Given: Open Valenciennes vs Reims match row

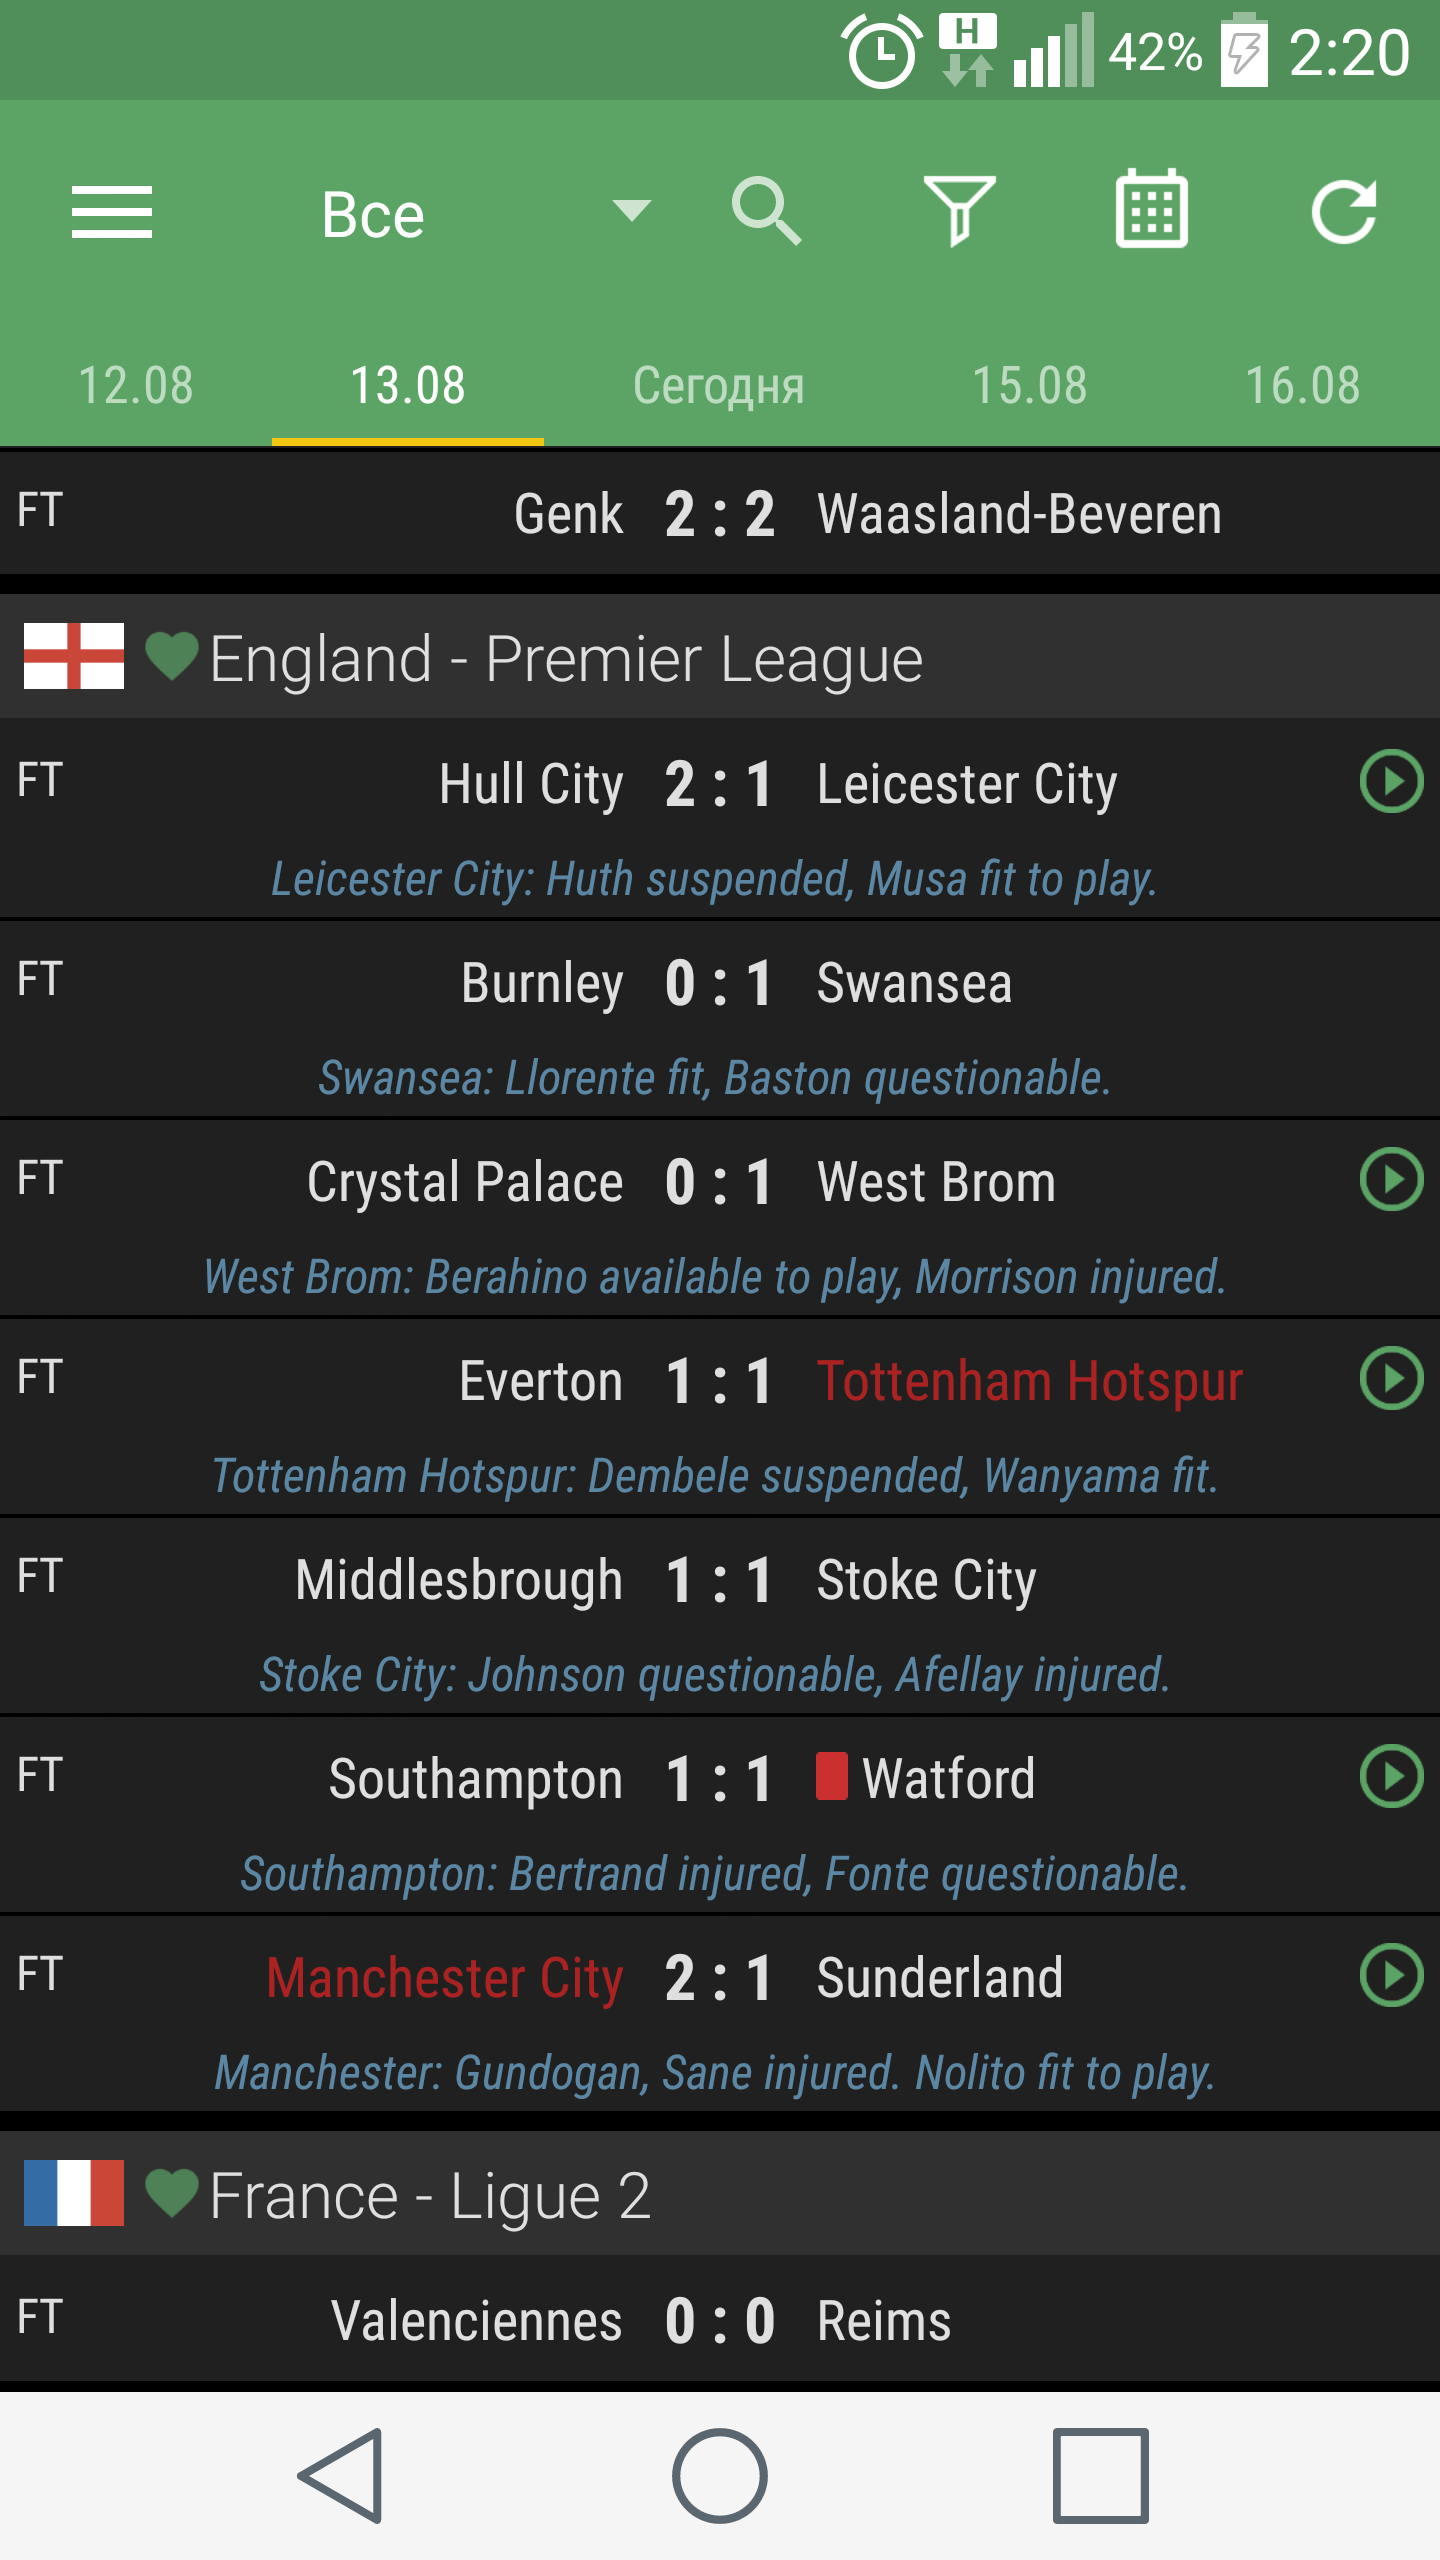Looking at the screenshot, I should 720,2321.
